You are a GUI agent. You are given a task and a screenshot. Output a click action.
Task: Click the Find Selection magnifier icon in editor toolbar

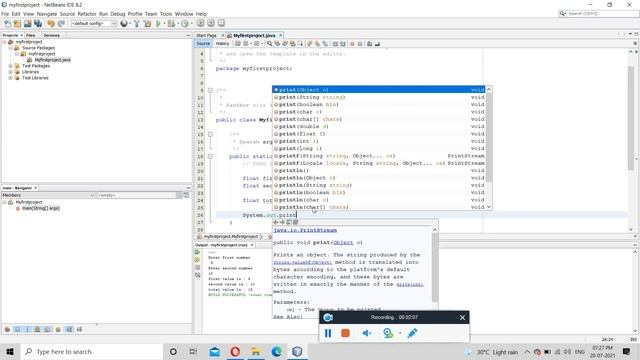point(269,44)
